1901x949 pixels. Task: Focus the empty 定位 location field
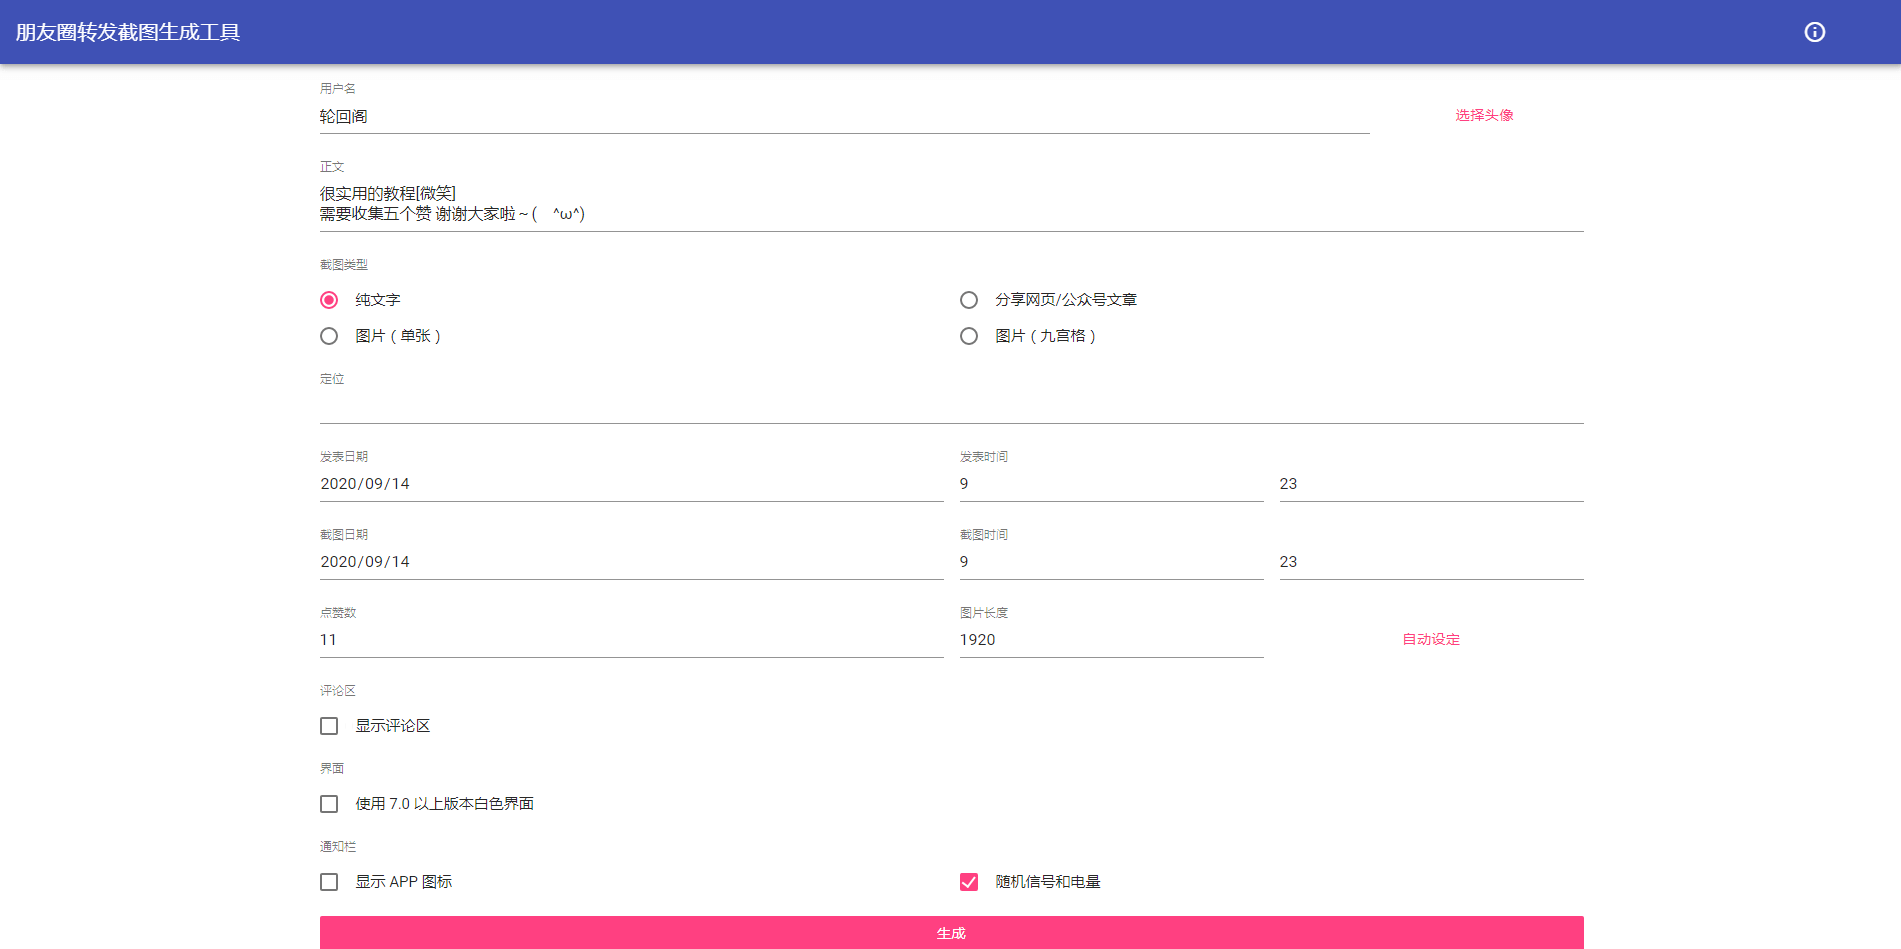pos(950,406)
